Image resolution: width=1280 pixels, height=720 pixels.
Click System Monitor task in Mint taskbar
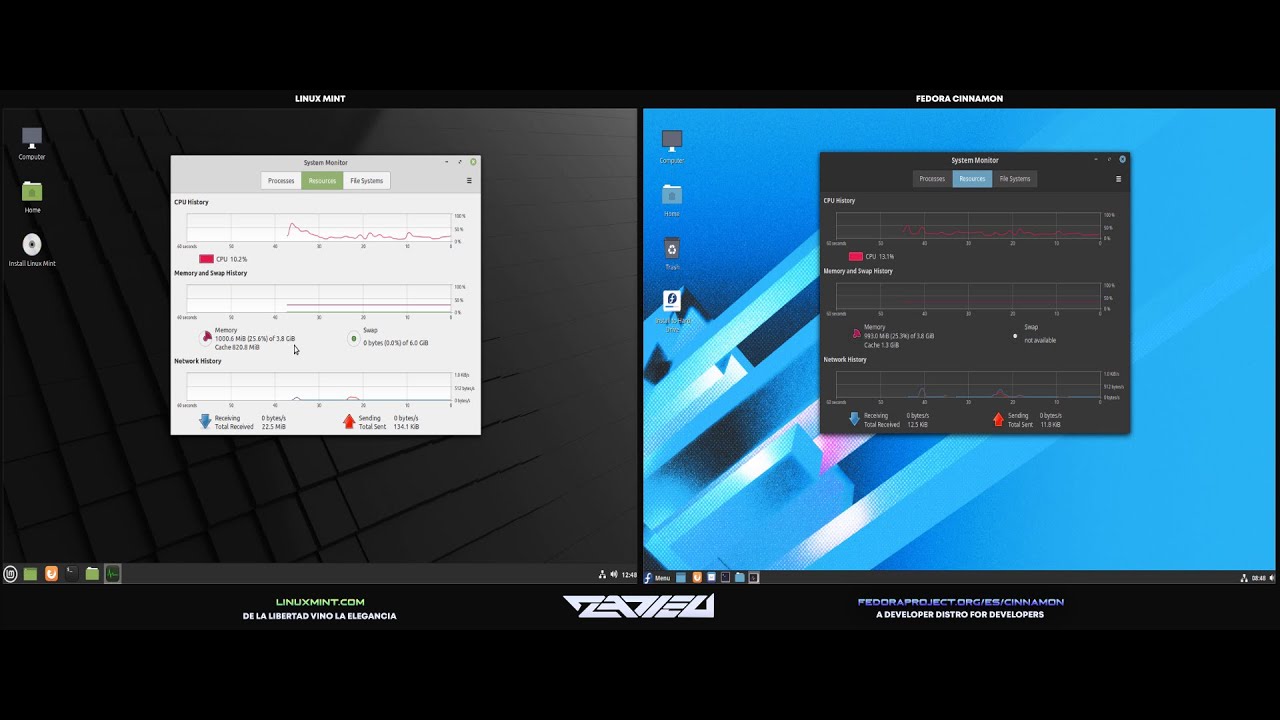point(113,574)
